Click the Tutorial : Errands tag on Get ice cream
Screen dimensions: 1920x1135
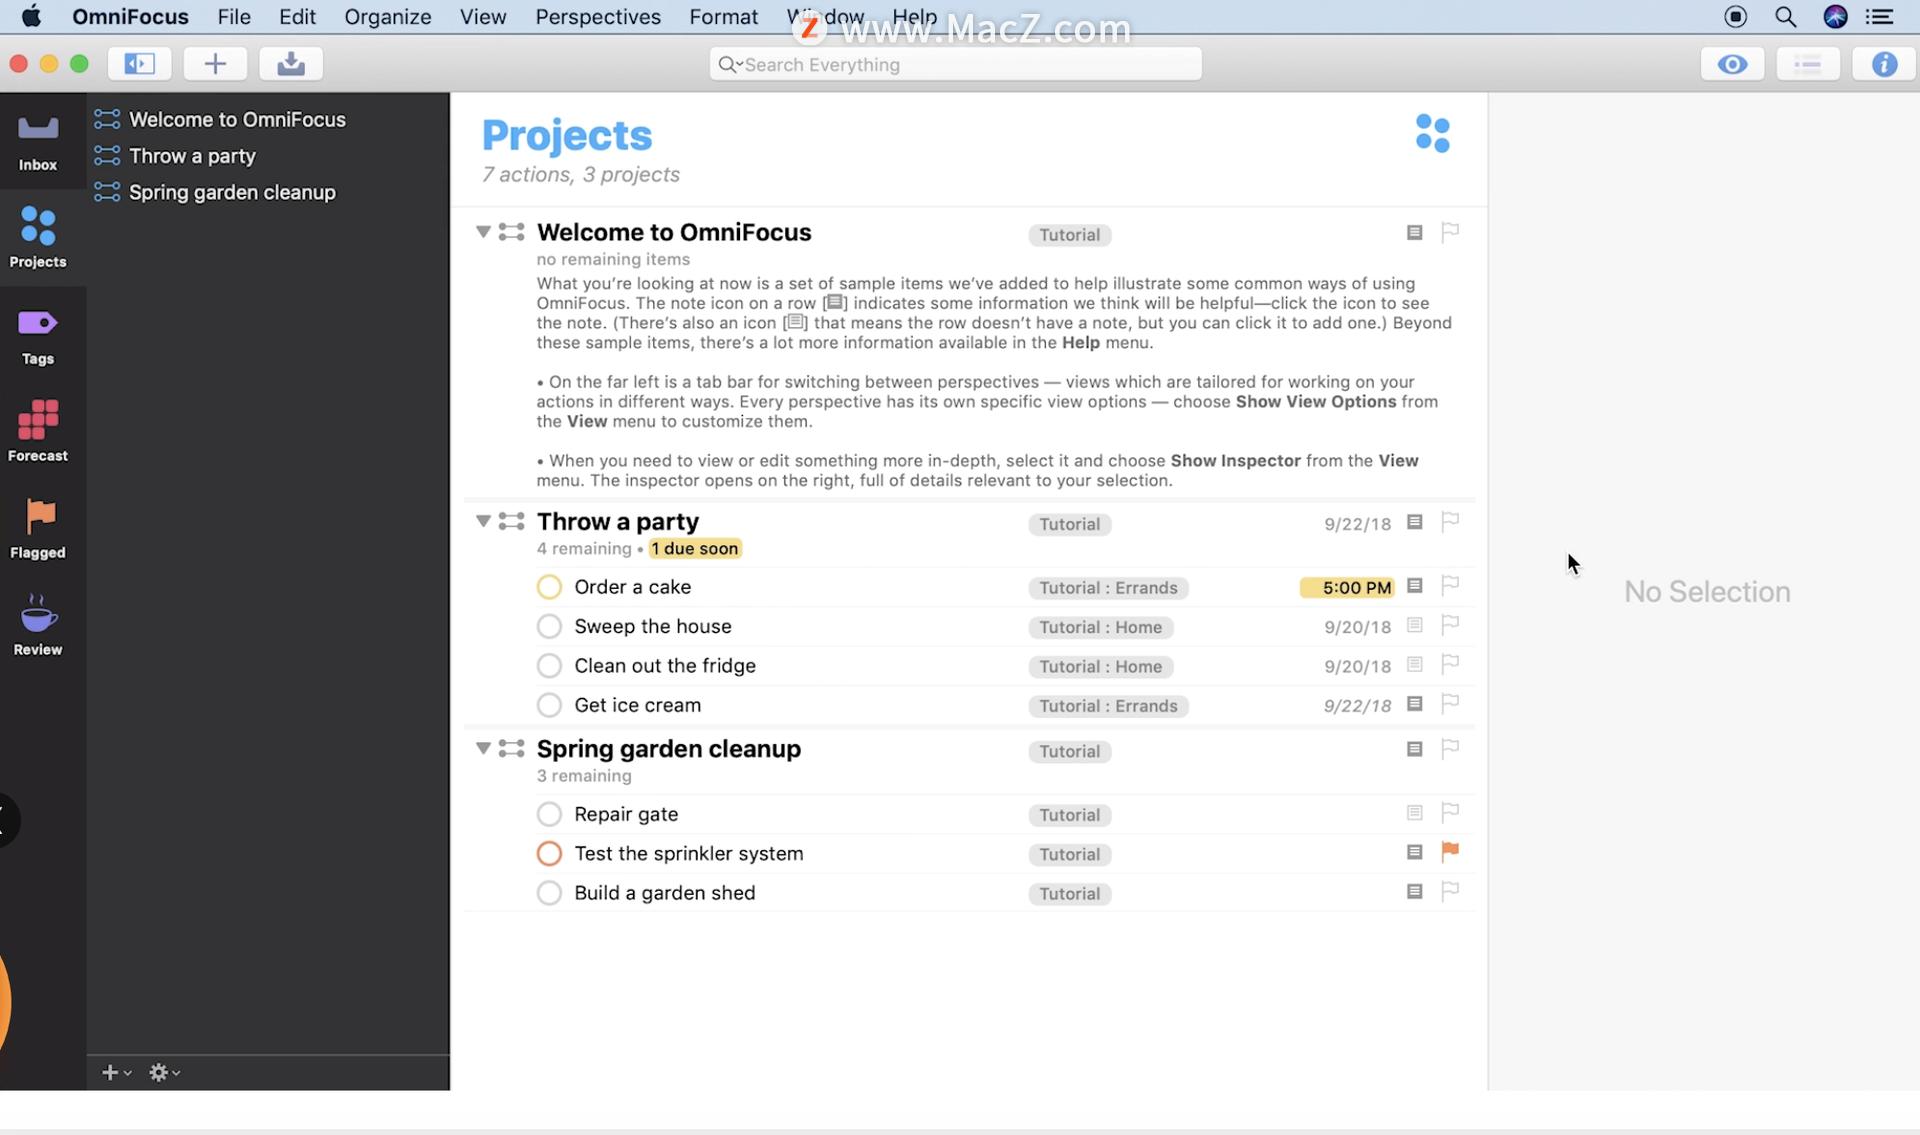1107,707
